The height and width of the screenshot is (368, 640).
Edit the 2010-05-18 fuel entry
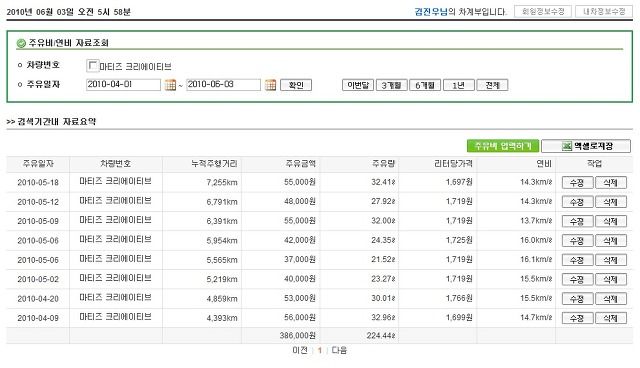[577, 182]
